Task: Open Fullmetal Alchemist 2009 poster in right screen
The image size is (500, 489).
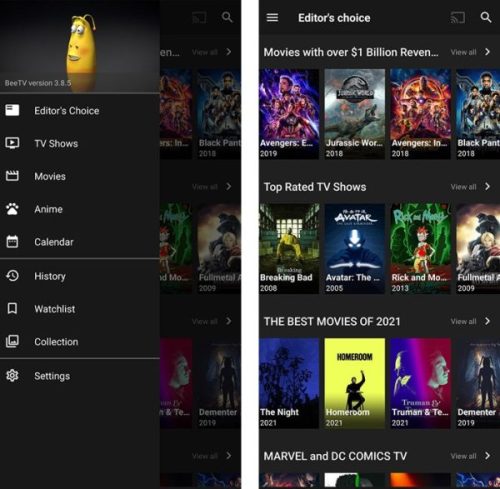Action: point(478,249)
